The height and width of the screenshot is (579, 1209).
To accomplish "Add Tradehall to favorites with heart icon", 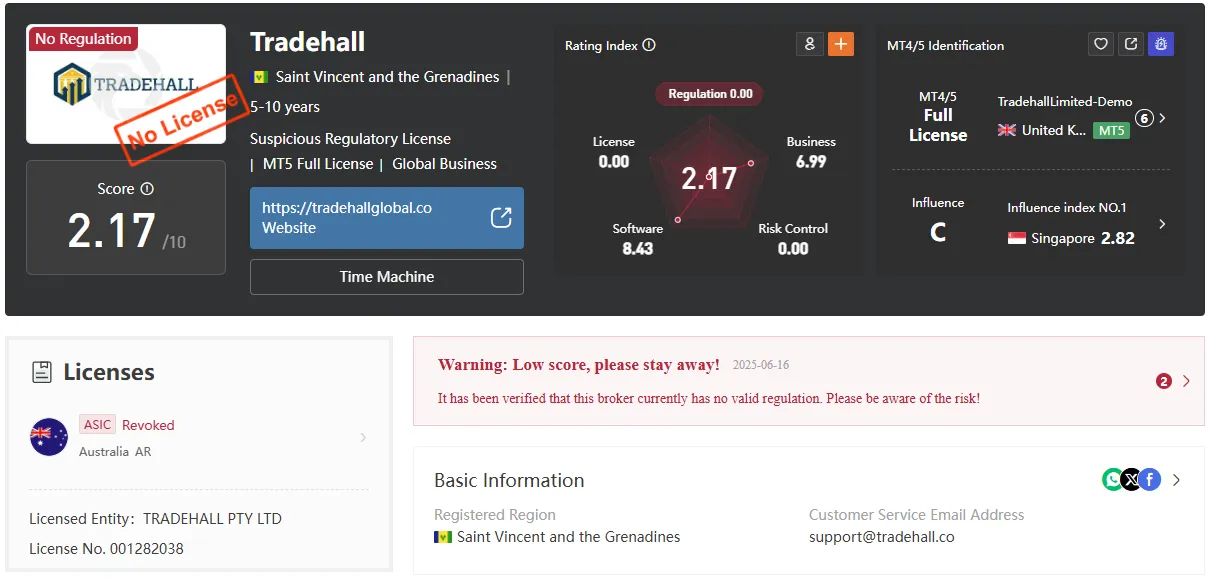I will coord(1101,44).
